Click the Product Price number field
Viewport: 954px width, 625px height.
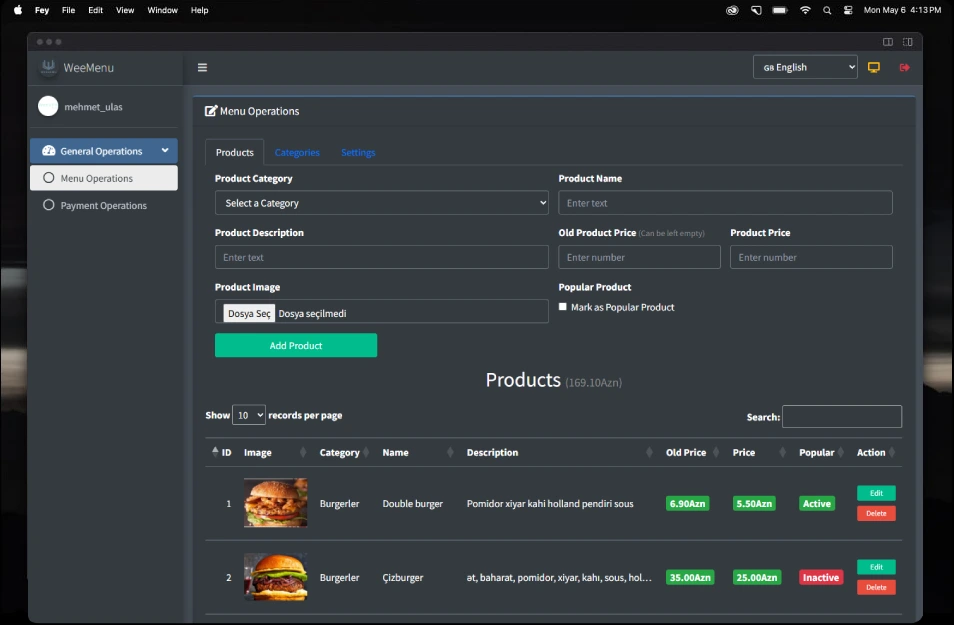pos(811,257)
